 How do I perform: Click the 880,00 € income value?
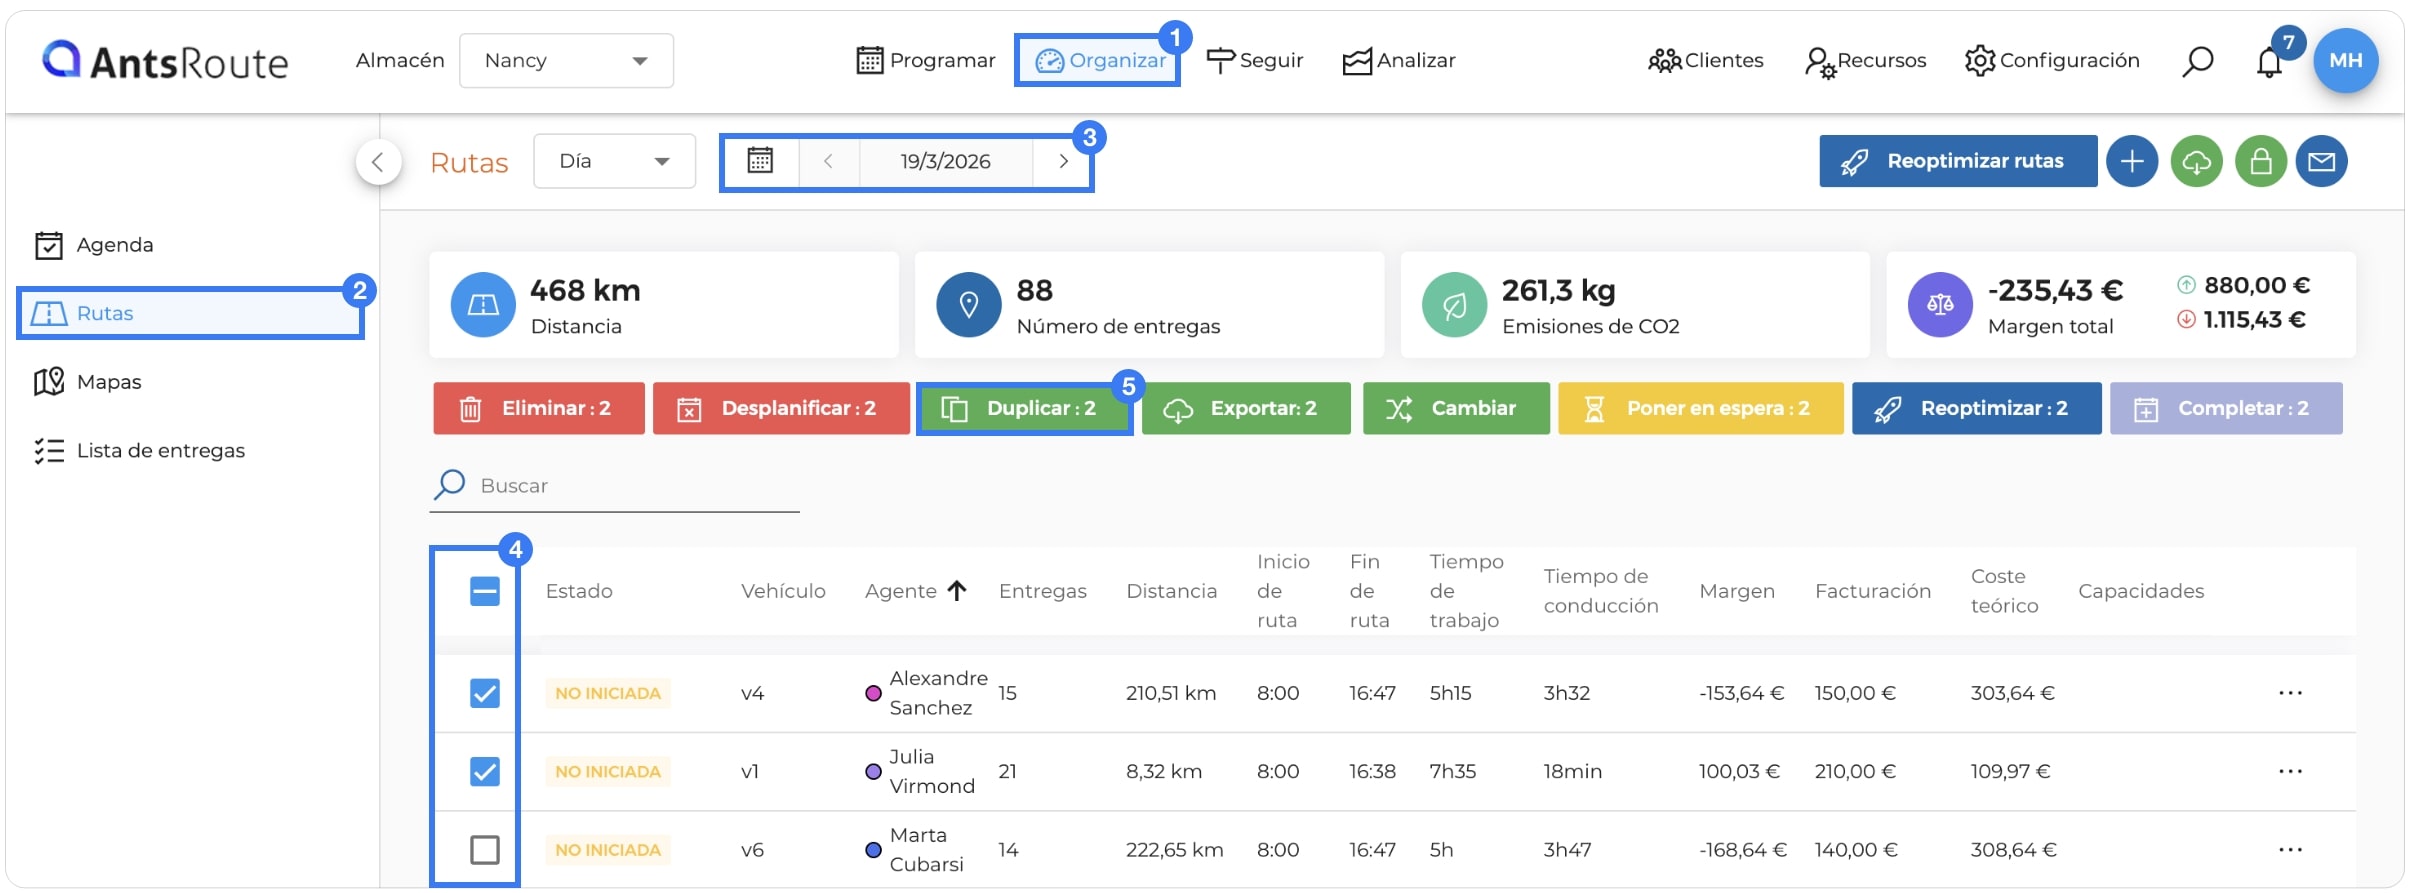tap(2256, 285)
